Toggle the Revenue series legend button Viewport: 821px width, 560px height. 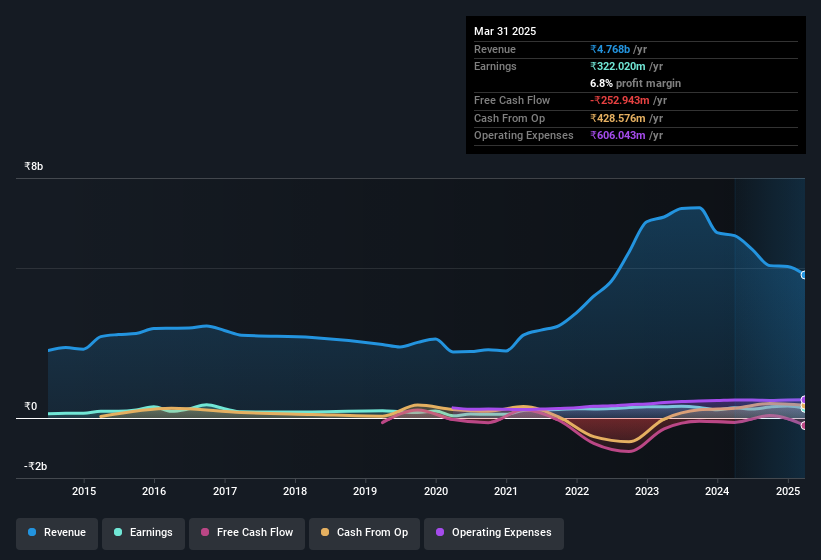pos(57,533)
